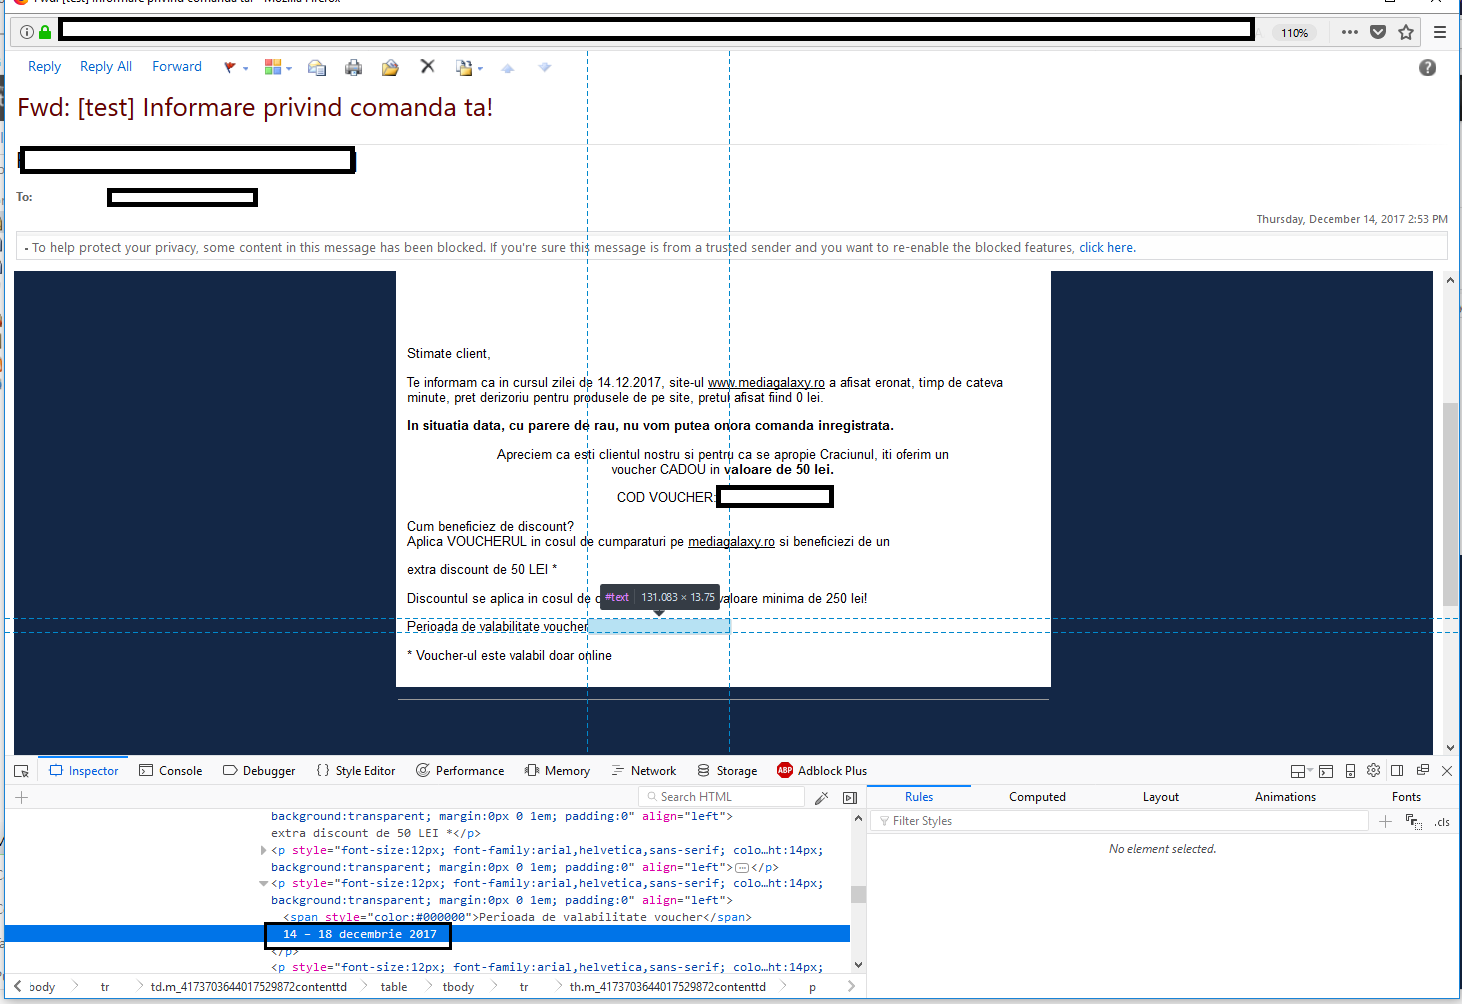This screenshot has width=1462, height=1004.
Task: Delete the email using the X icon
Action: click(427, 66)
